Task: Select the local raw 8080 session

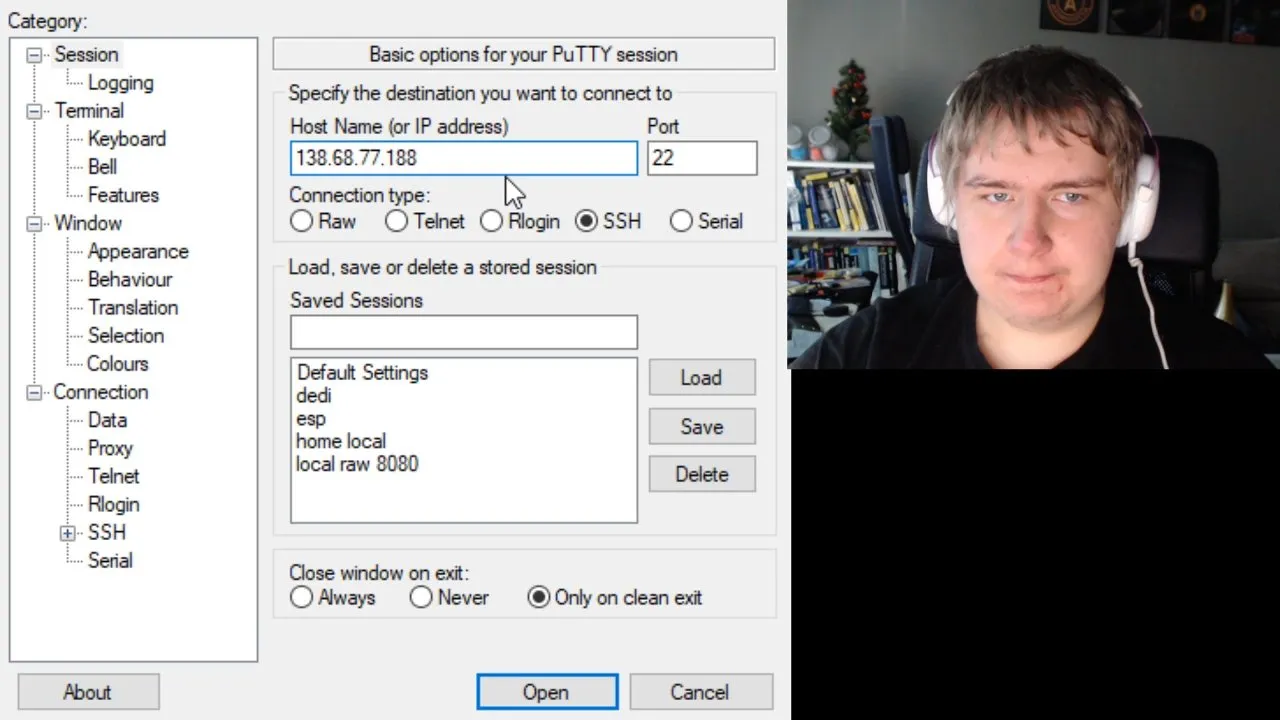Action: [357, 464]
